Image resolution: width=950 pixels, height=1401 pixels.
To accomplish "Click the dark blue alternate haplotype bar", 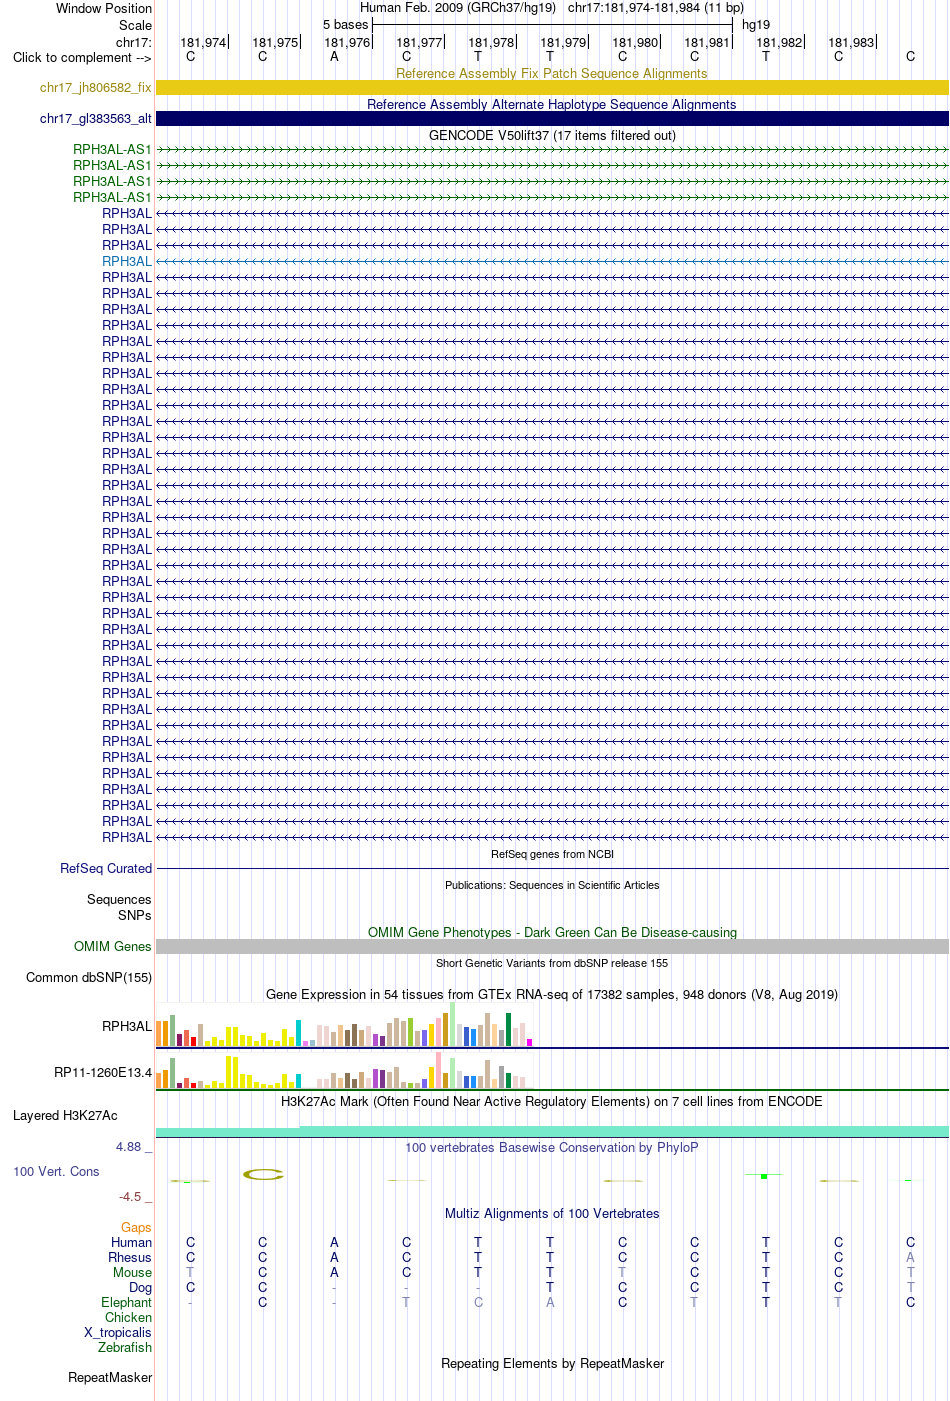I will (x=552, y=119).
